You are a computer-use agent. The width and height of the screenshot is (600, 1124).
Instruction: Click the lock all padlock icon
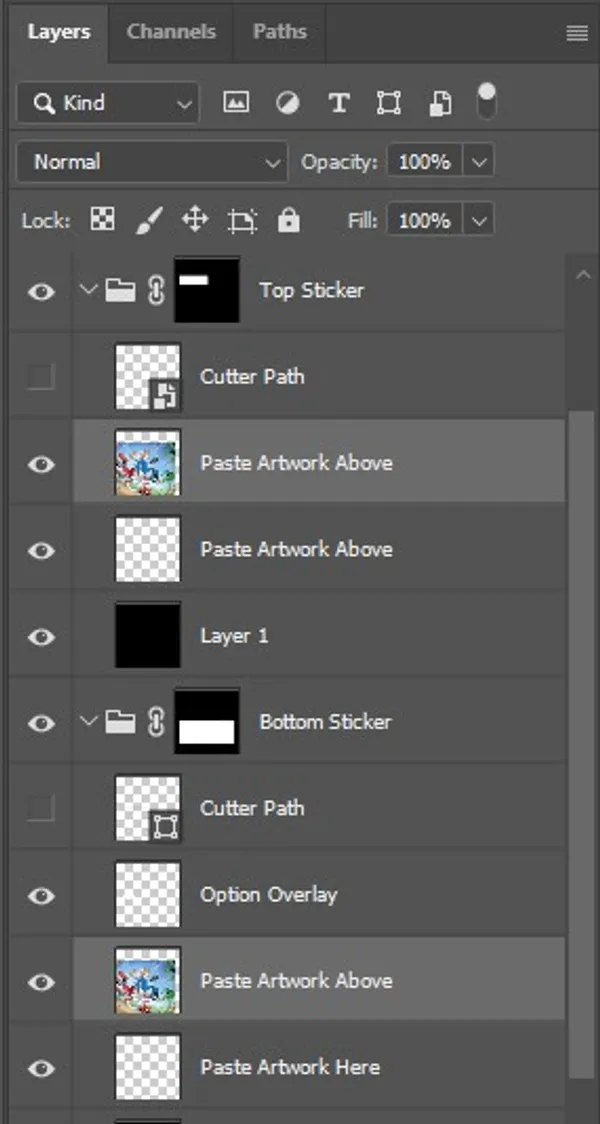(289, 220)
